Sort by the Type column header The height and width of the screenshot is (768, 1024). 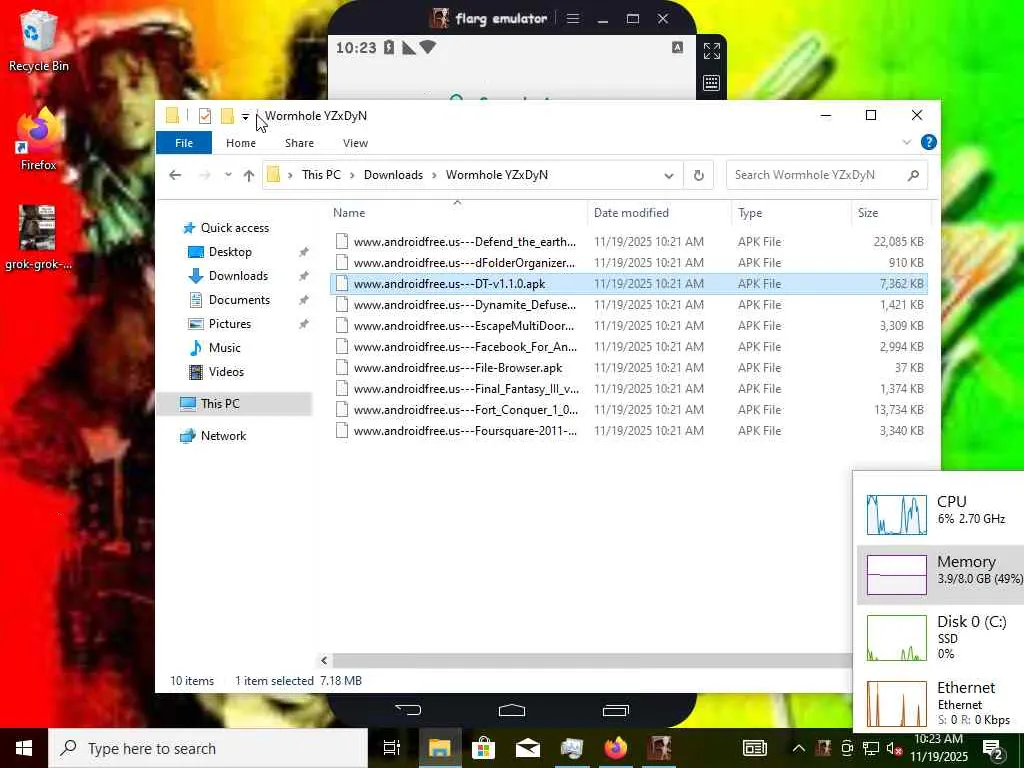tap(792, 213)
